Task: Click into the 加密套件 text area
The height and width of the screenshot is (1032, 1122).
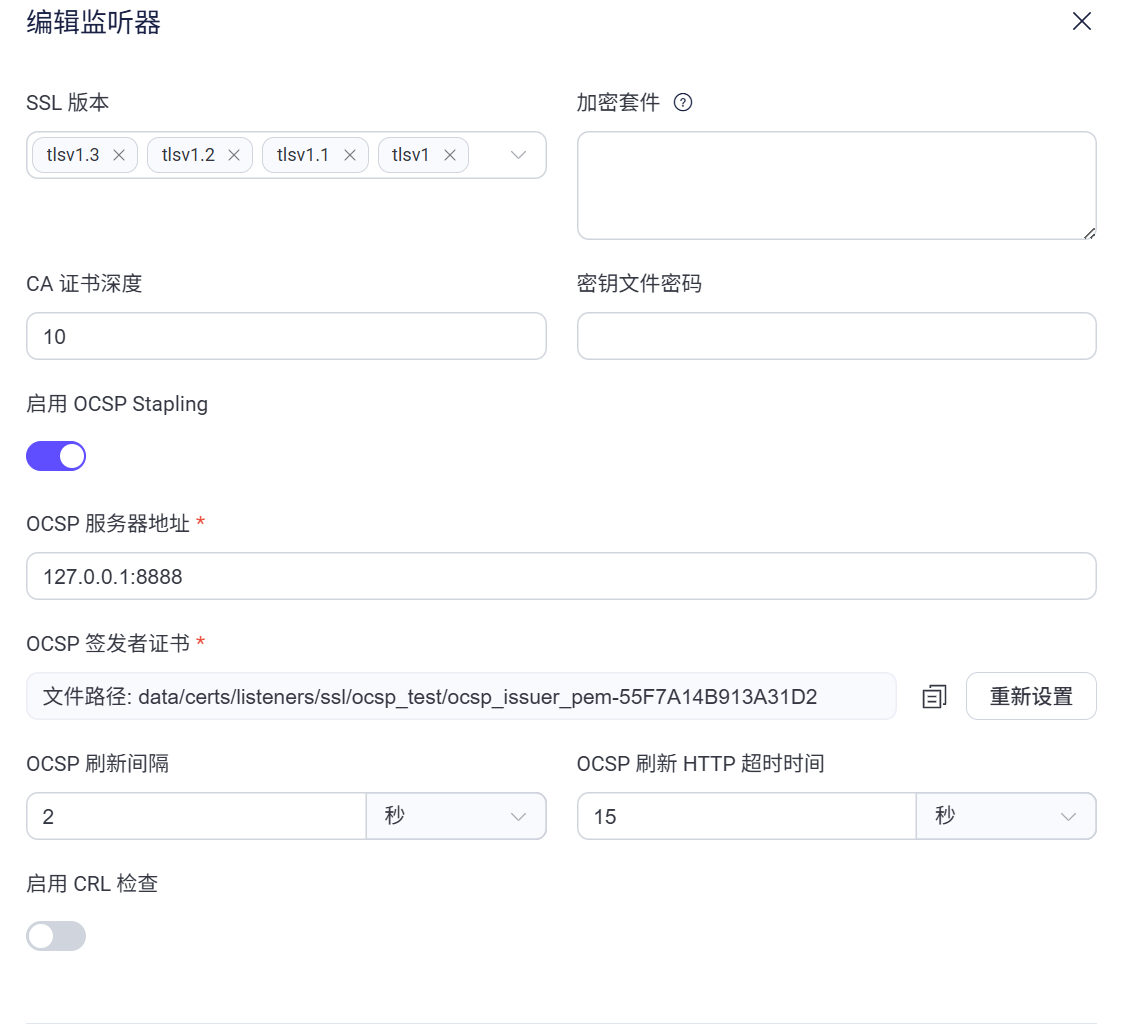Action: click(x=836, y=185)
